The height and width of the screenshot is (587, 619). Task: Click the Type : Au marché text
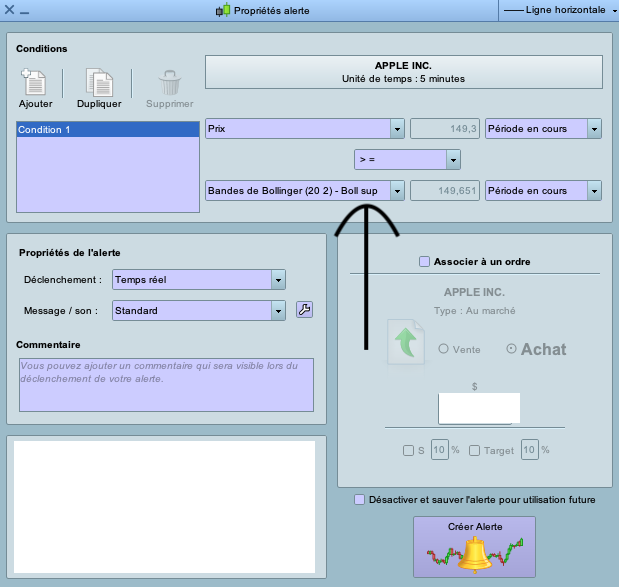point(475,311)
